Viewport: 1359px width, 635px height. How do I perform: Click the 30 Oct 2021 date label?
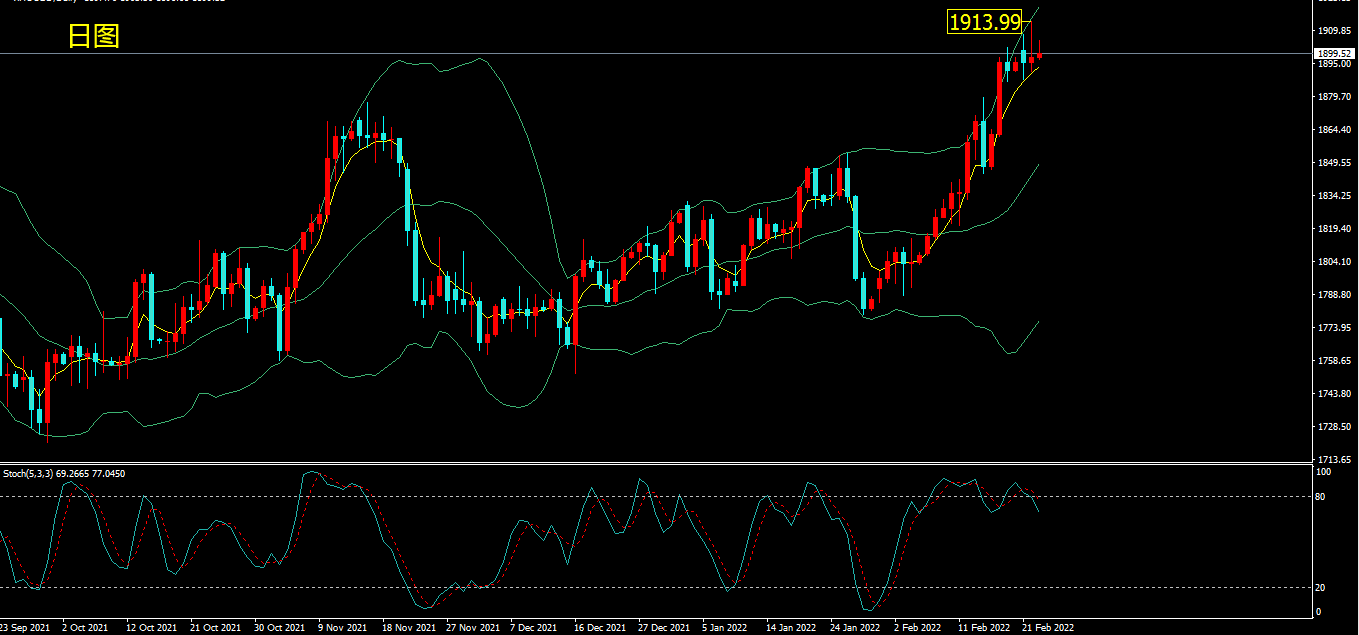(279, 628)
